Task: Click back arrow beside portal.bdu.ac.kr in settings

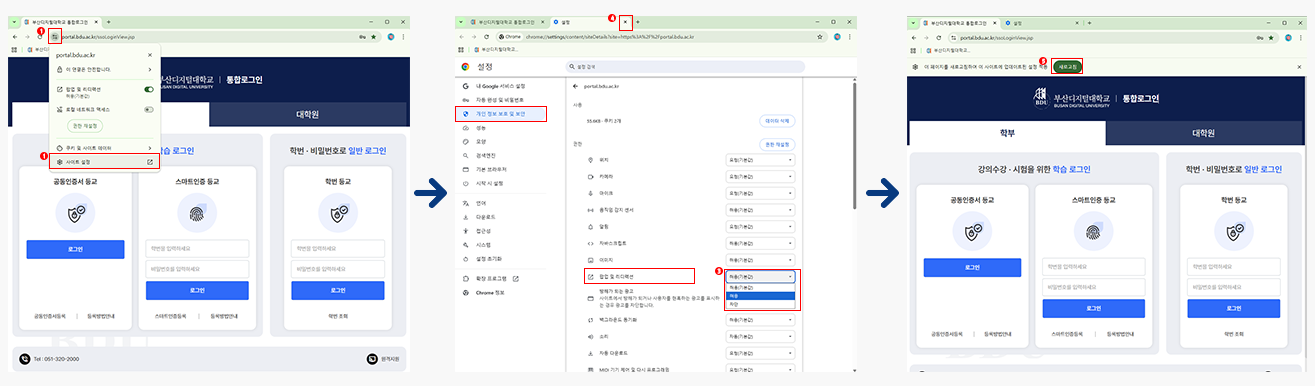Action: coord(575,87)
